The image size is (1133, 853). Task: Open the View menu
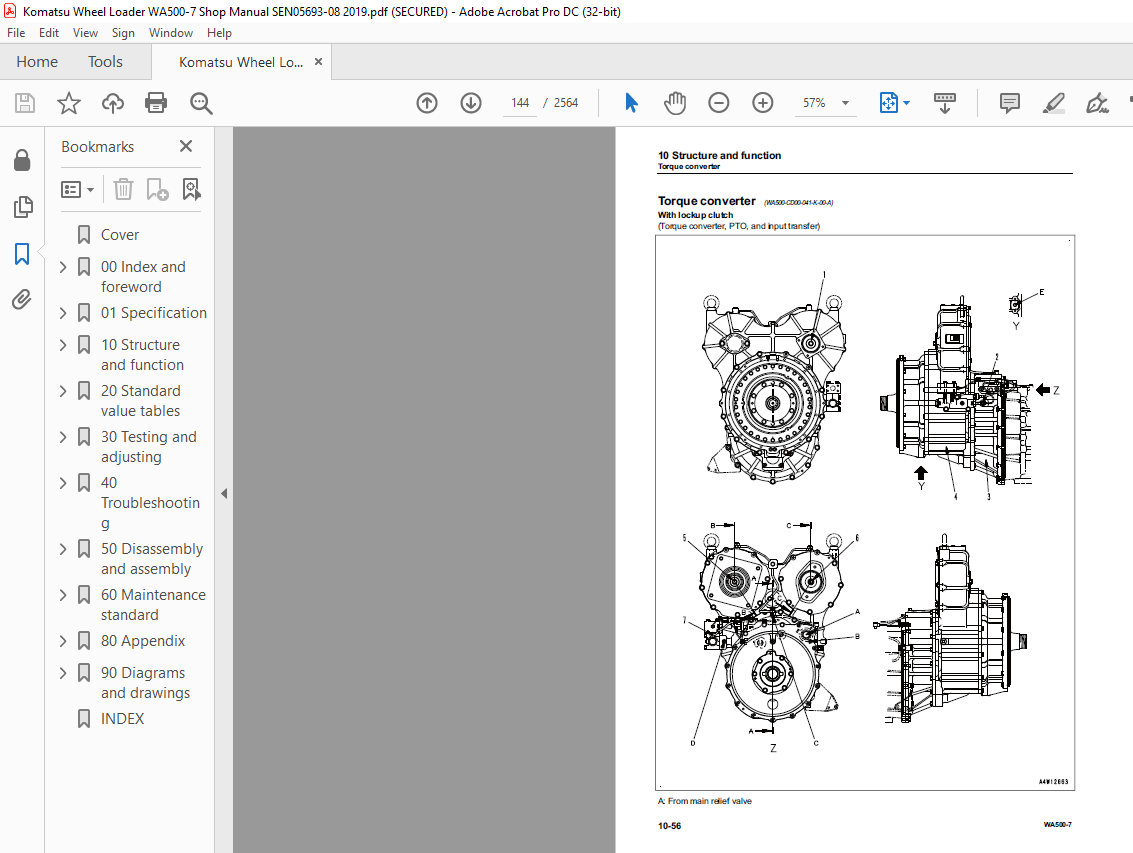click(x=85, y=33)
